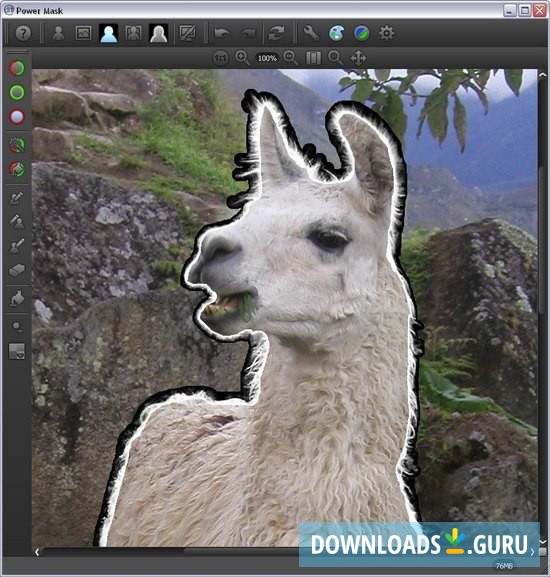Select the brush with person silhouette tool
This screenshot has height=577, width=550.
(x=17, y=246)
